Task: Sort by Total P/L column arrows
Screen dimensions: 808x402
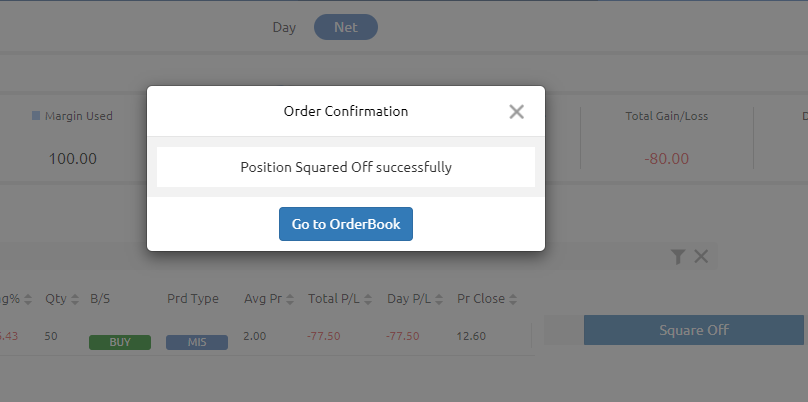Action: point(368,299)
